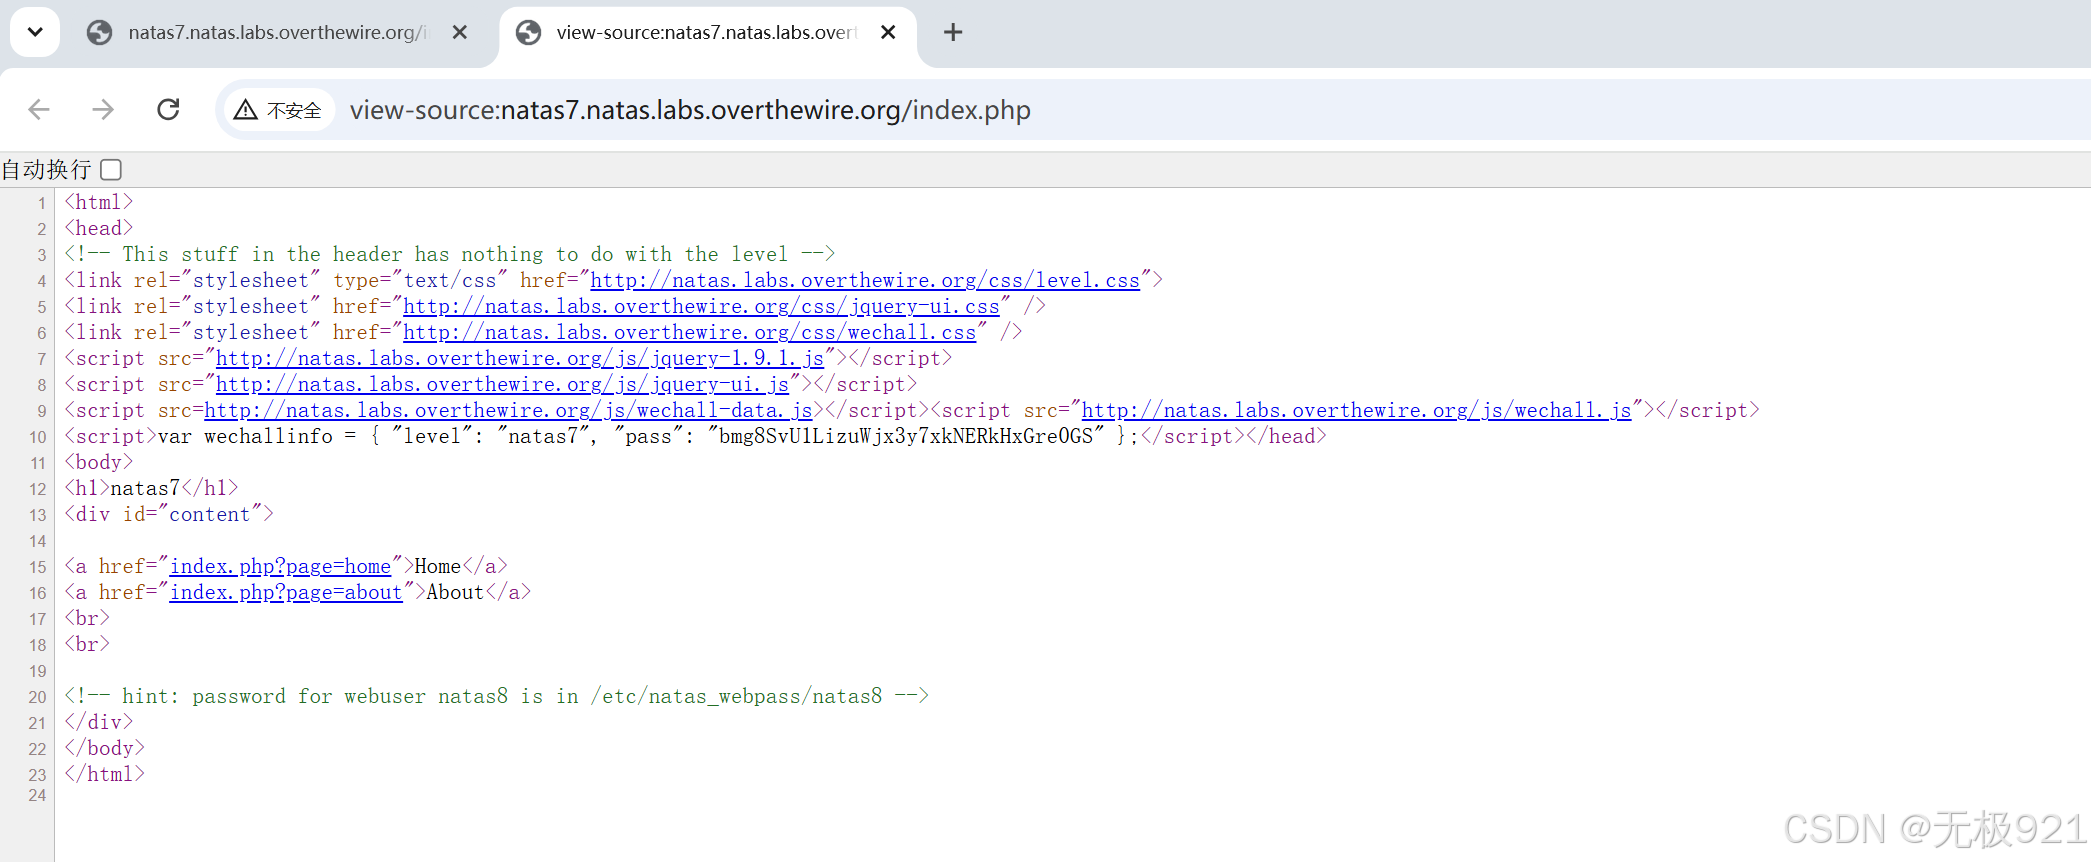Click the 'Home' anchor text on line 15

pyautogui.click(x=438, y=567)
